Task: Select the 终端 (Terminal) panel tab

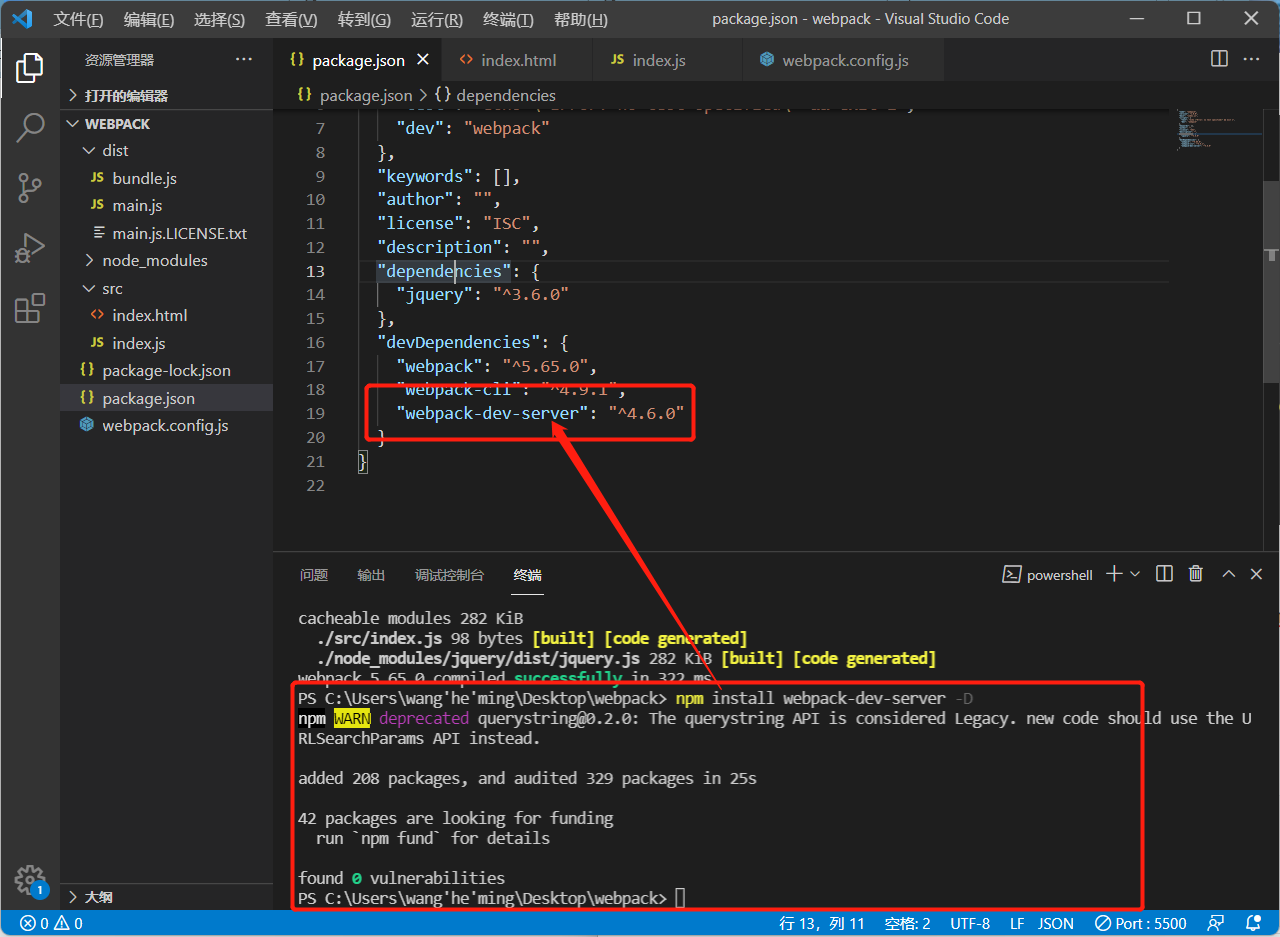Action: pyautogui.click(x=528, y=575)
